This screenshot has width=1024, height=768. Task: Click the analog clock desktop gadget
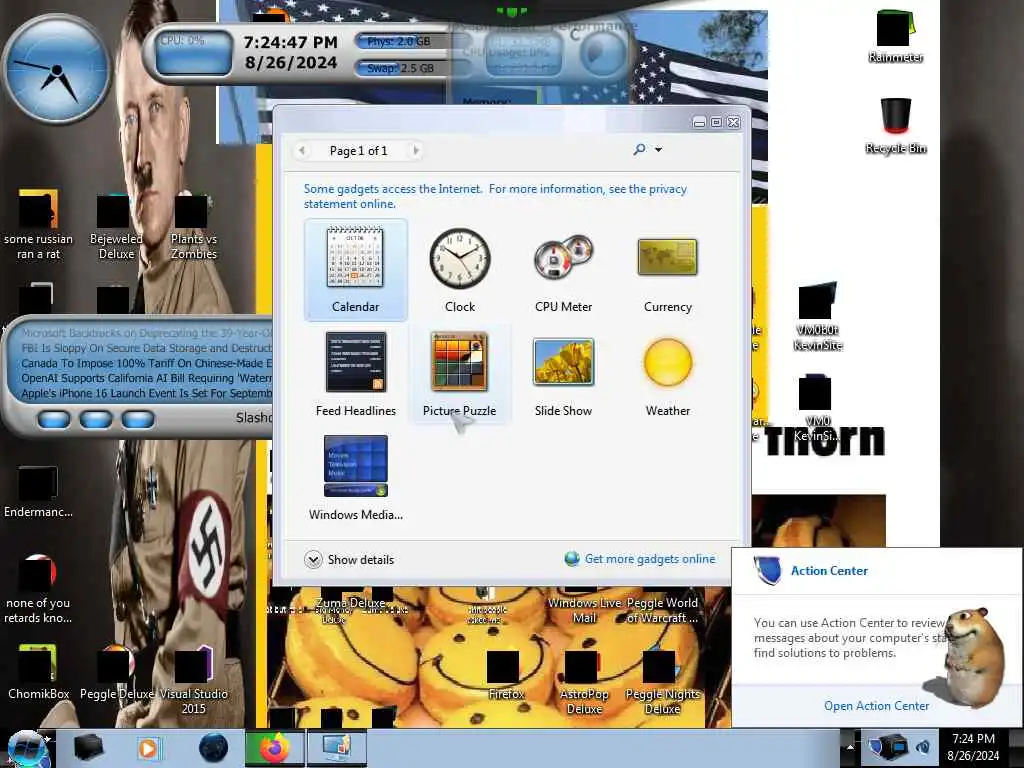click(x=57, y=69)
